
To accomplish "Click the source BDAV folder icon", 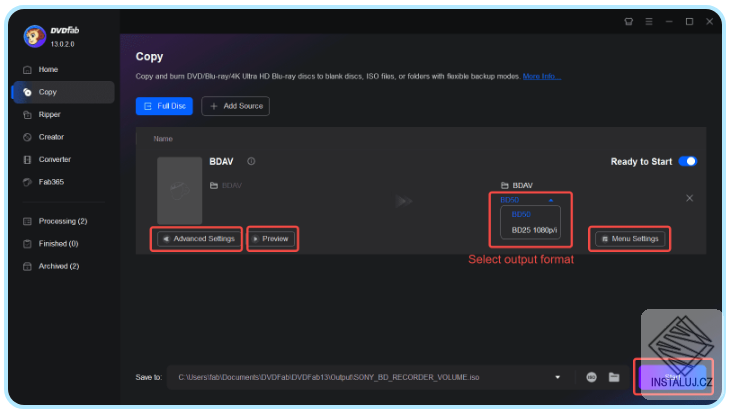I will pos(214,185).
